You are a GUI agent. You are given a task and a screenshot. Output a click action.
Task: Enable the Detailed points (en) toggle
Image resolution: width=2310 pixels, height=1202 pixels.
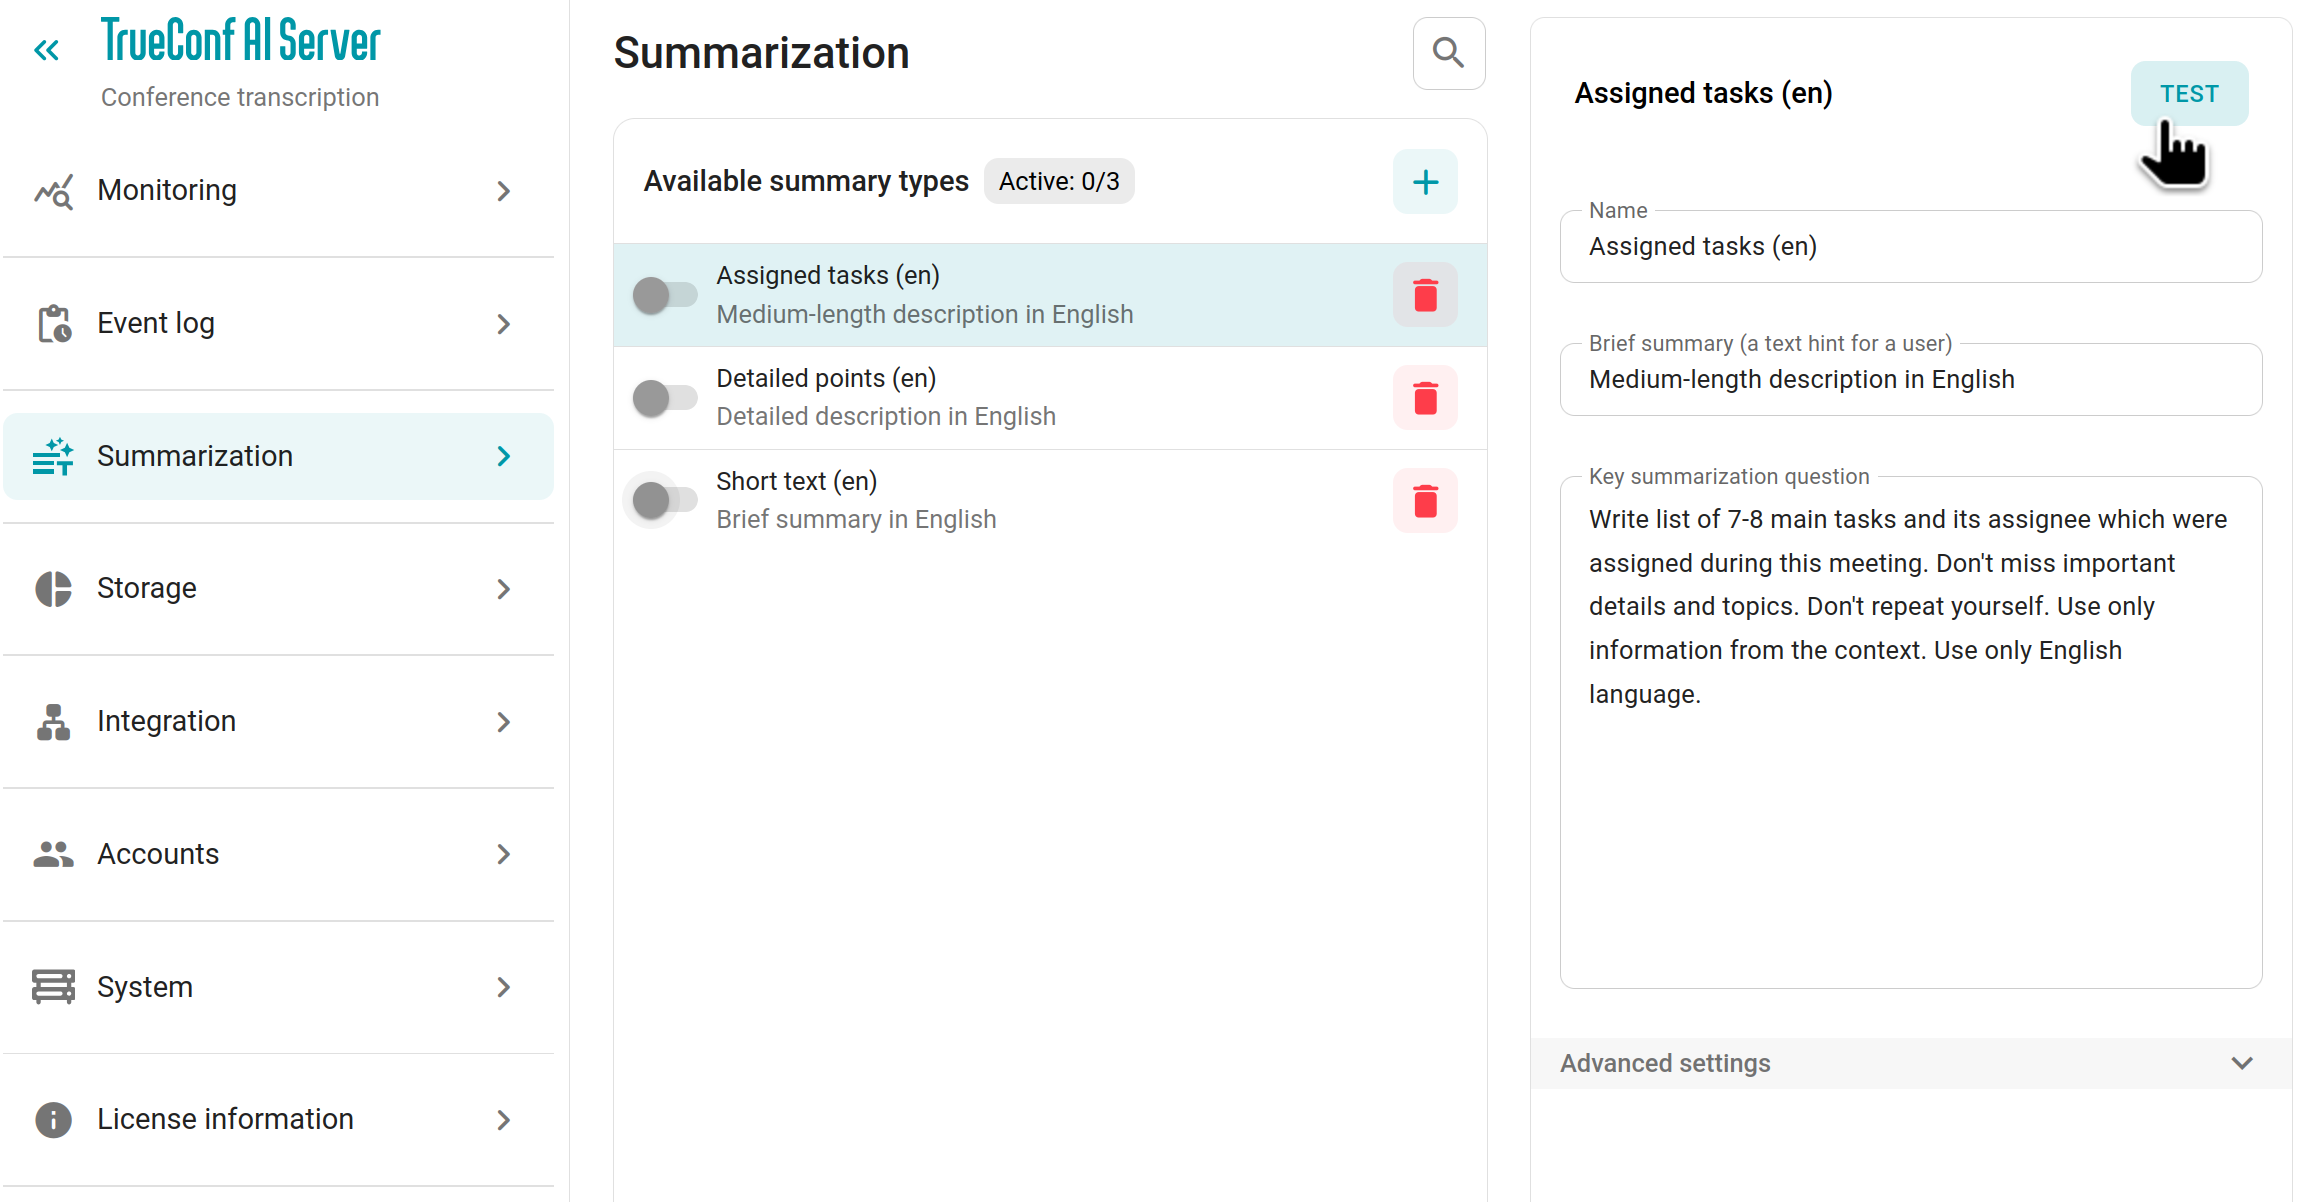coord(665,398)
